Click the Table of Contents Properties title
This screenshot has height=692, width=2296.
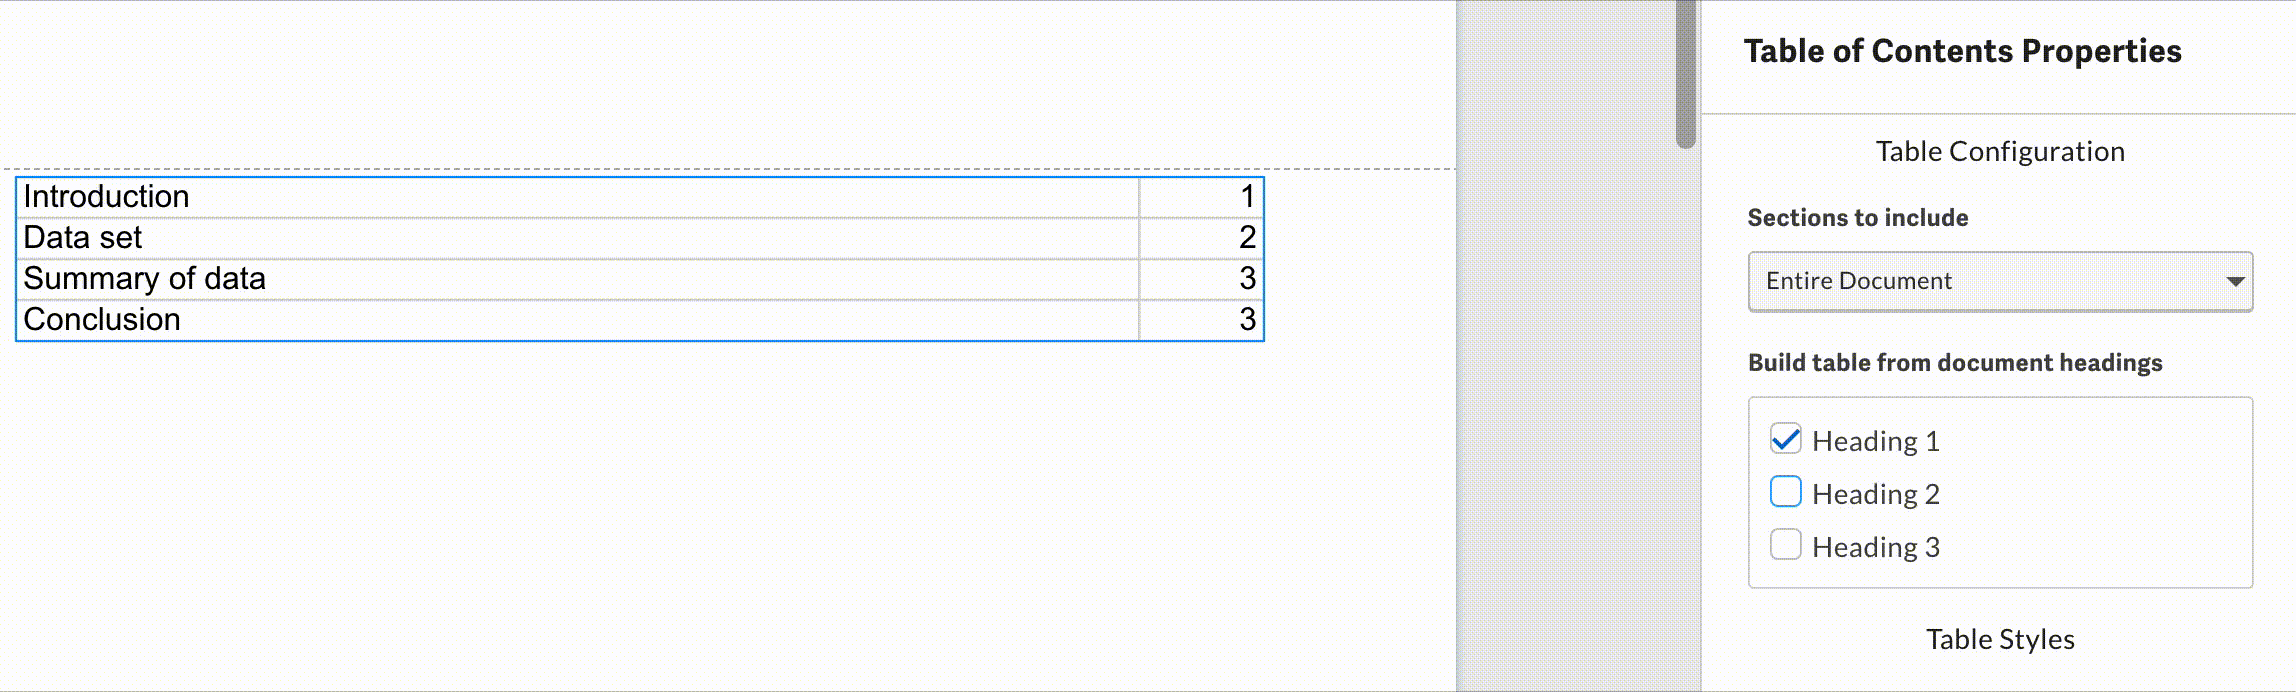click(1962, 51)
